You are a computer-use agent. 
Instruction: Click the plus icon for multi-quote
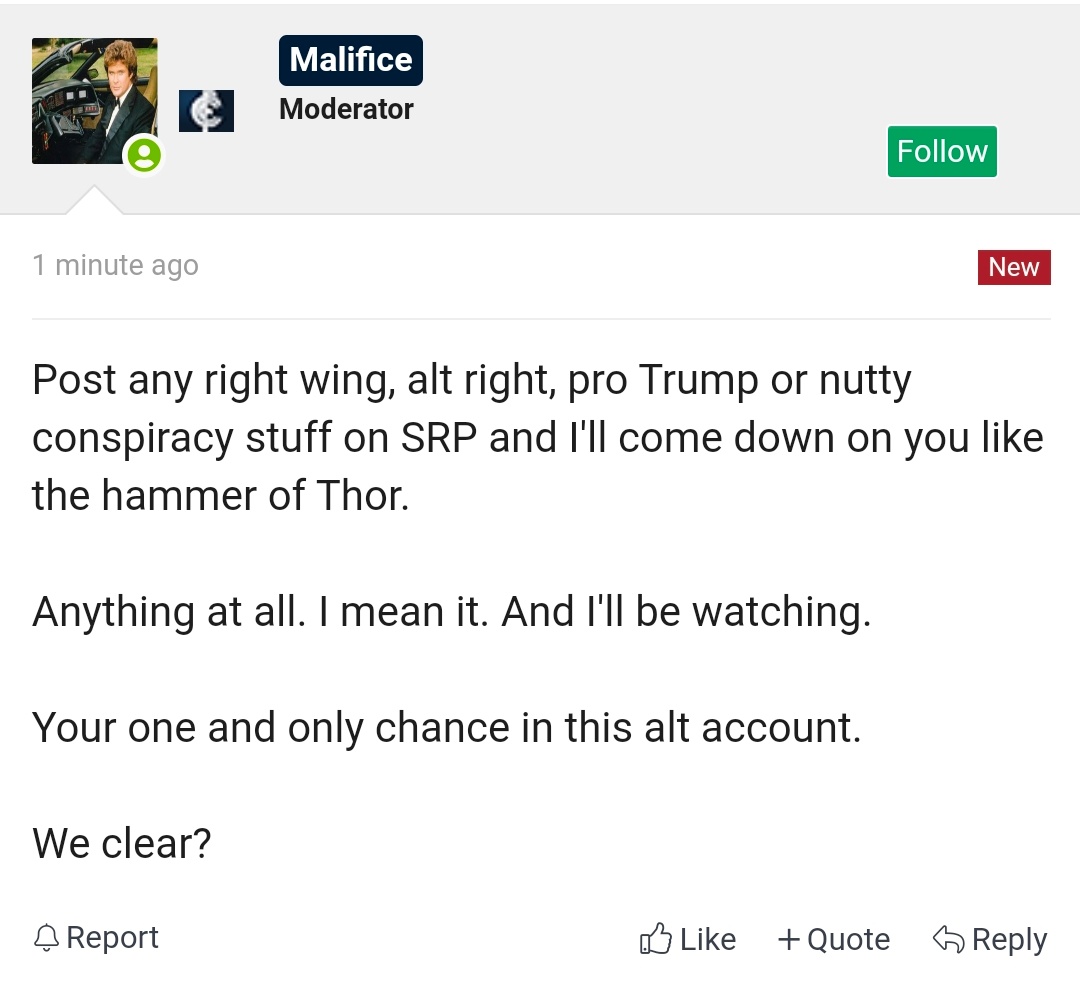click(789, 940)
